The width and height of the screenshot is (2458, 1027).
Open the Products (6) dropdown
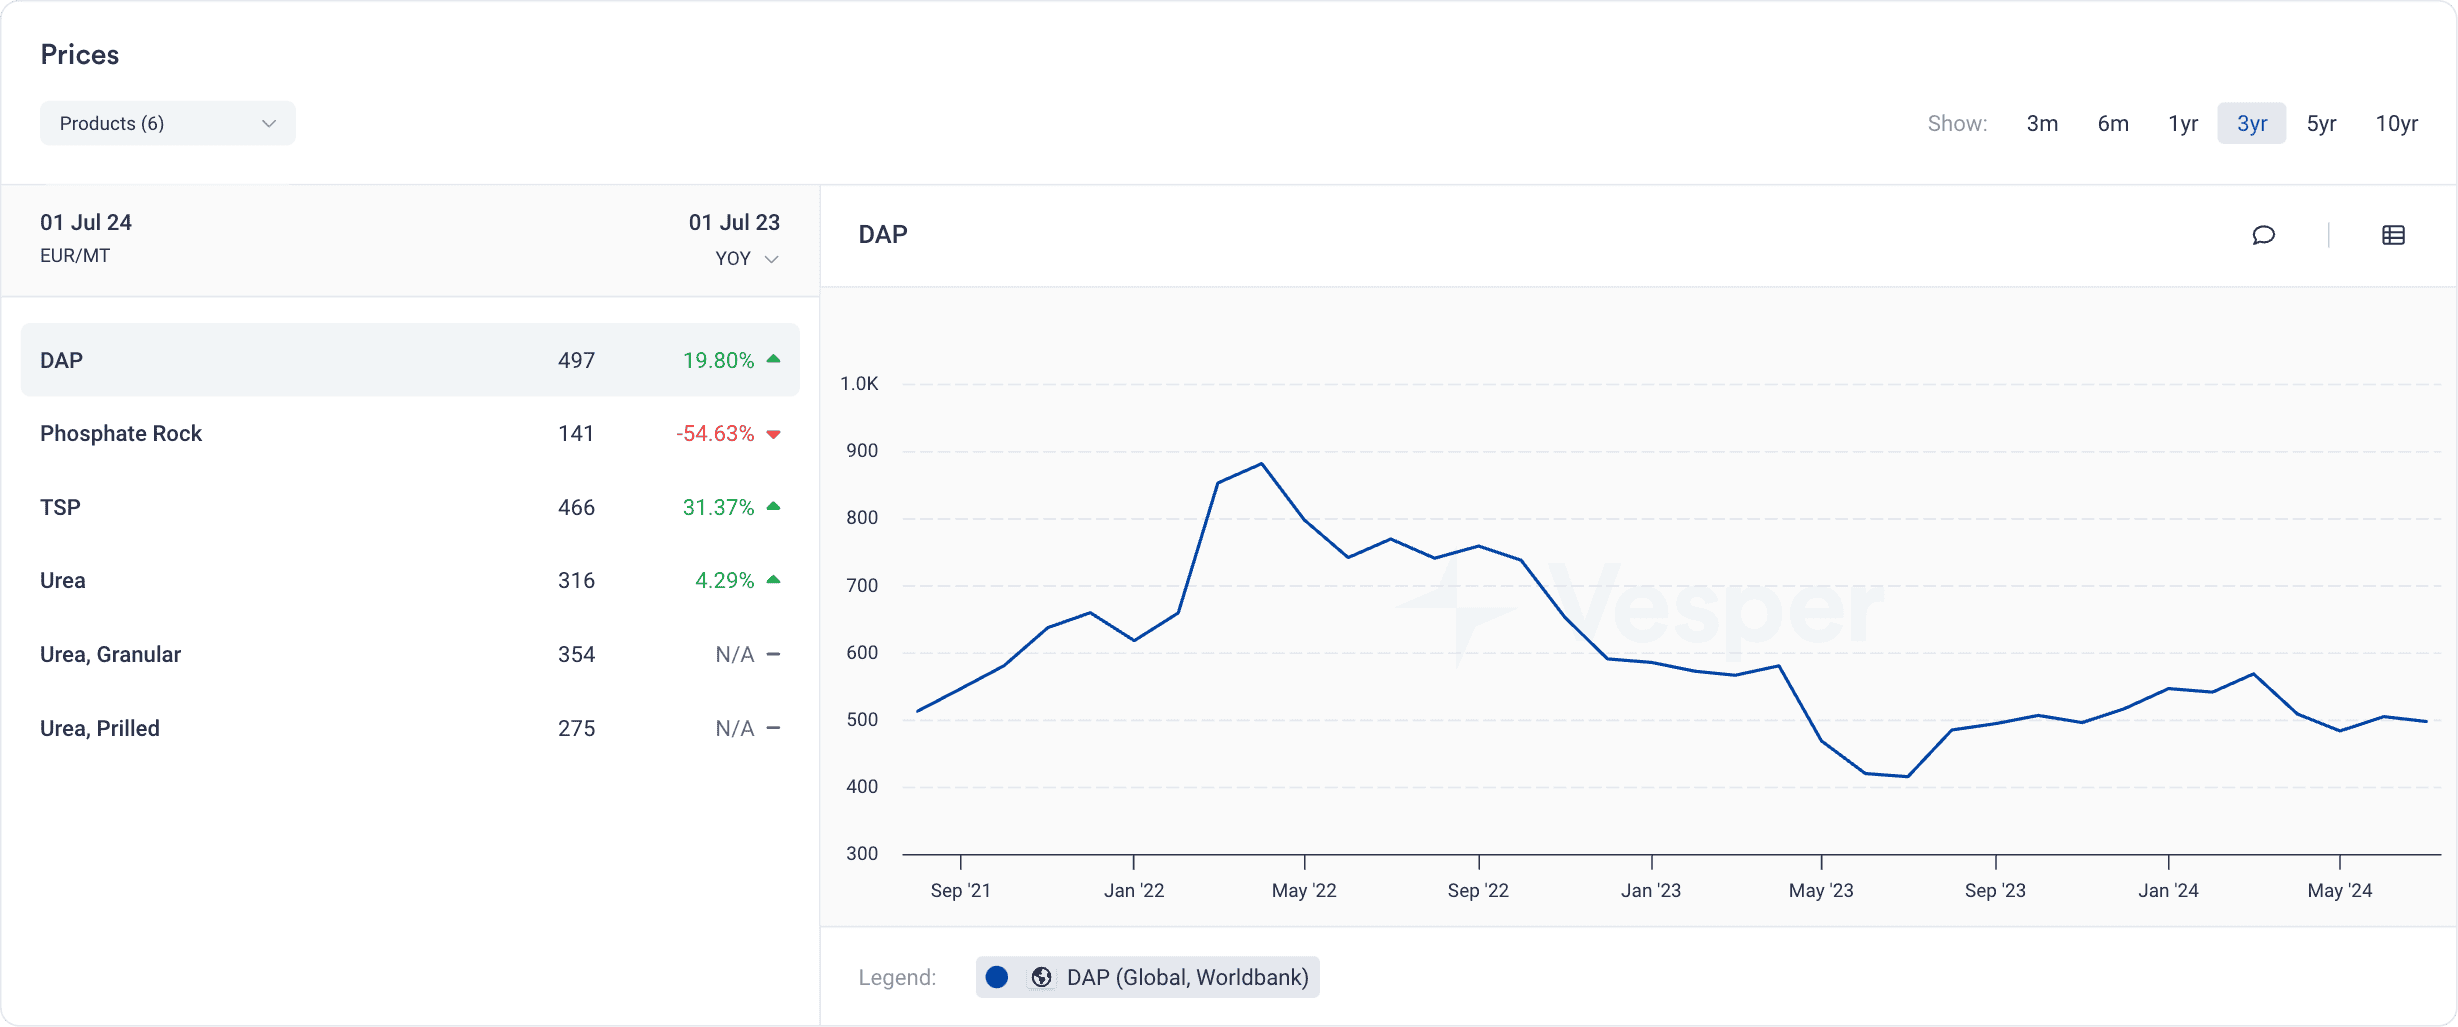tap(168, 123)
